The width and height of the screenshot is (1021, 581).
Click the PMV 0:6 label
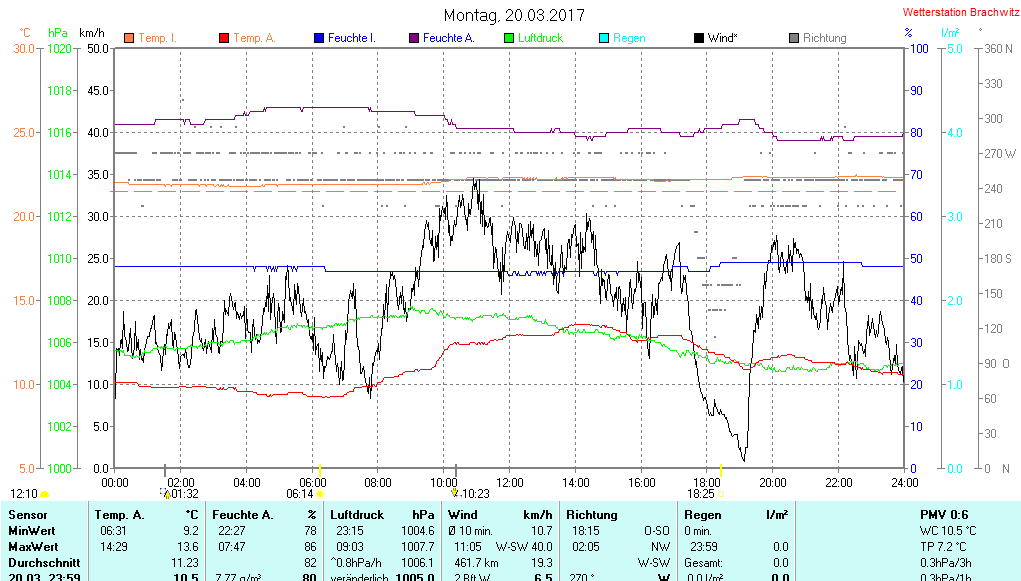coord(943,514)
